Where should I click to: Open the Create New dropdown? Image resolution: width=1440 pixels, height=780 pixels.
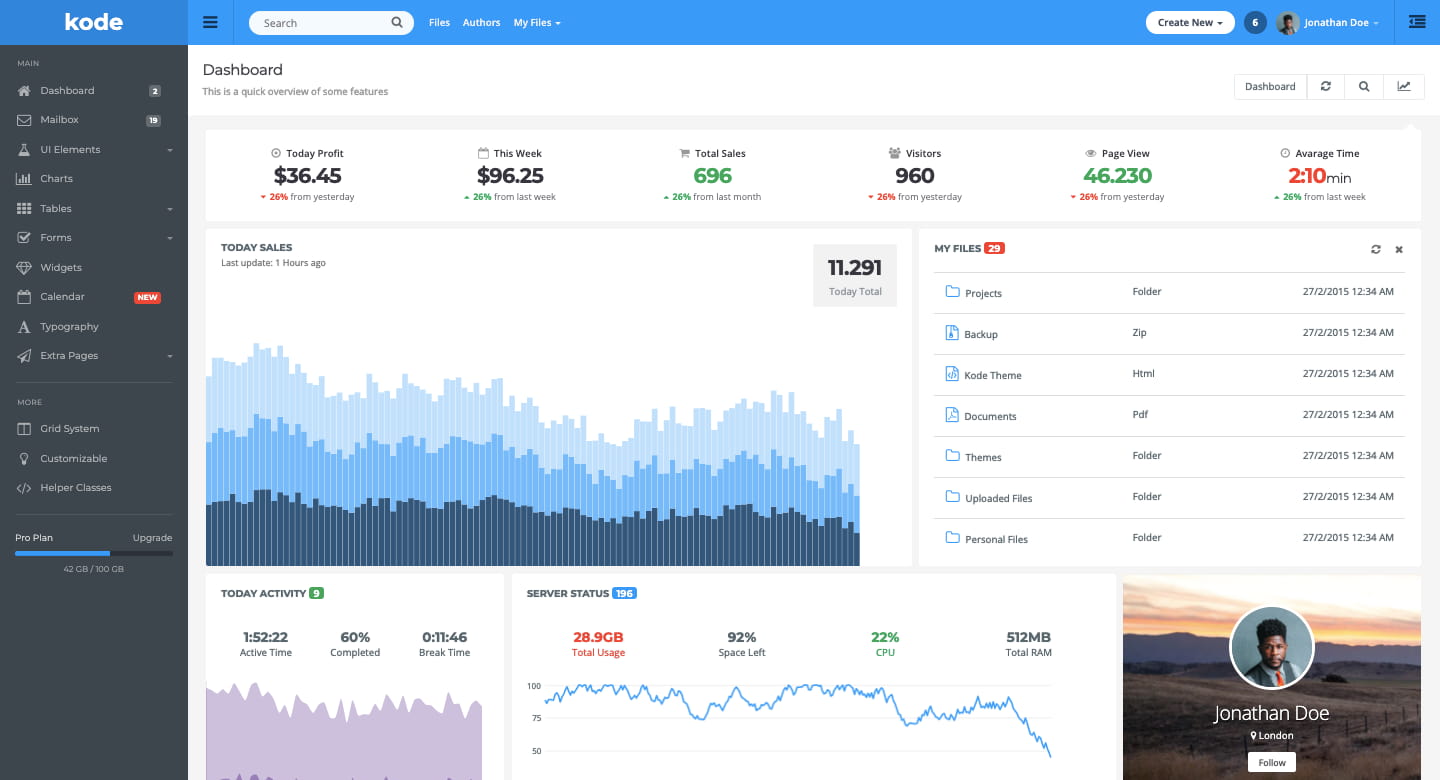1189,22
